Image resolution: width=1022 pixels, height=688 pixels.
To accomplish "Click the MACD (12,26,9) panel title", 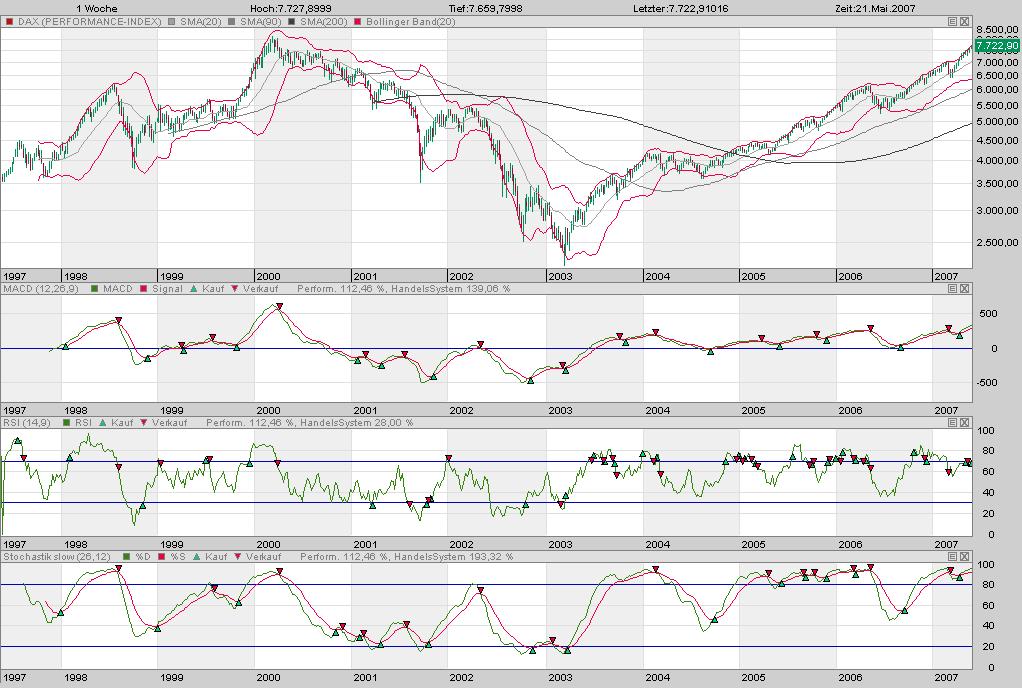I will [40, 289].
